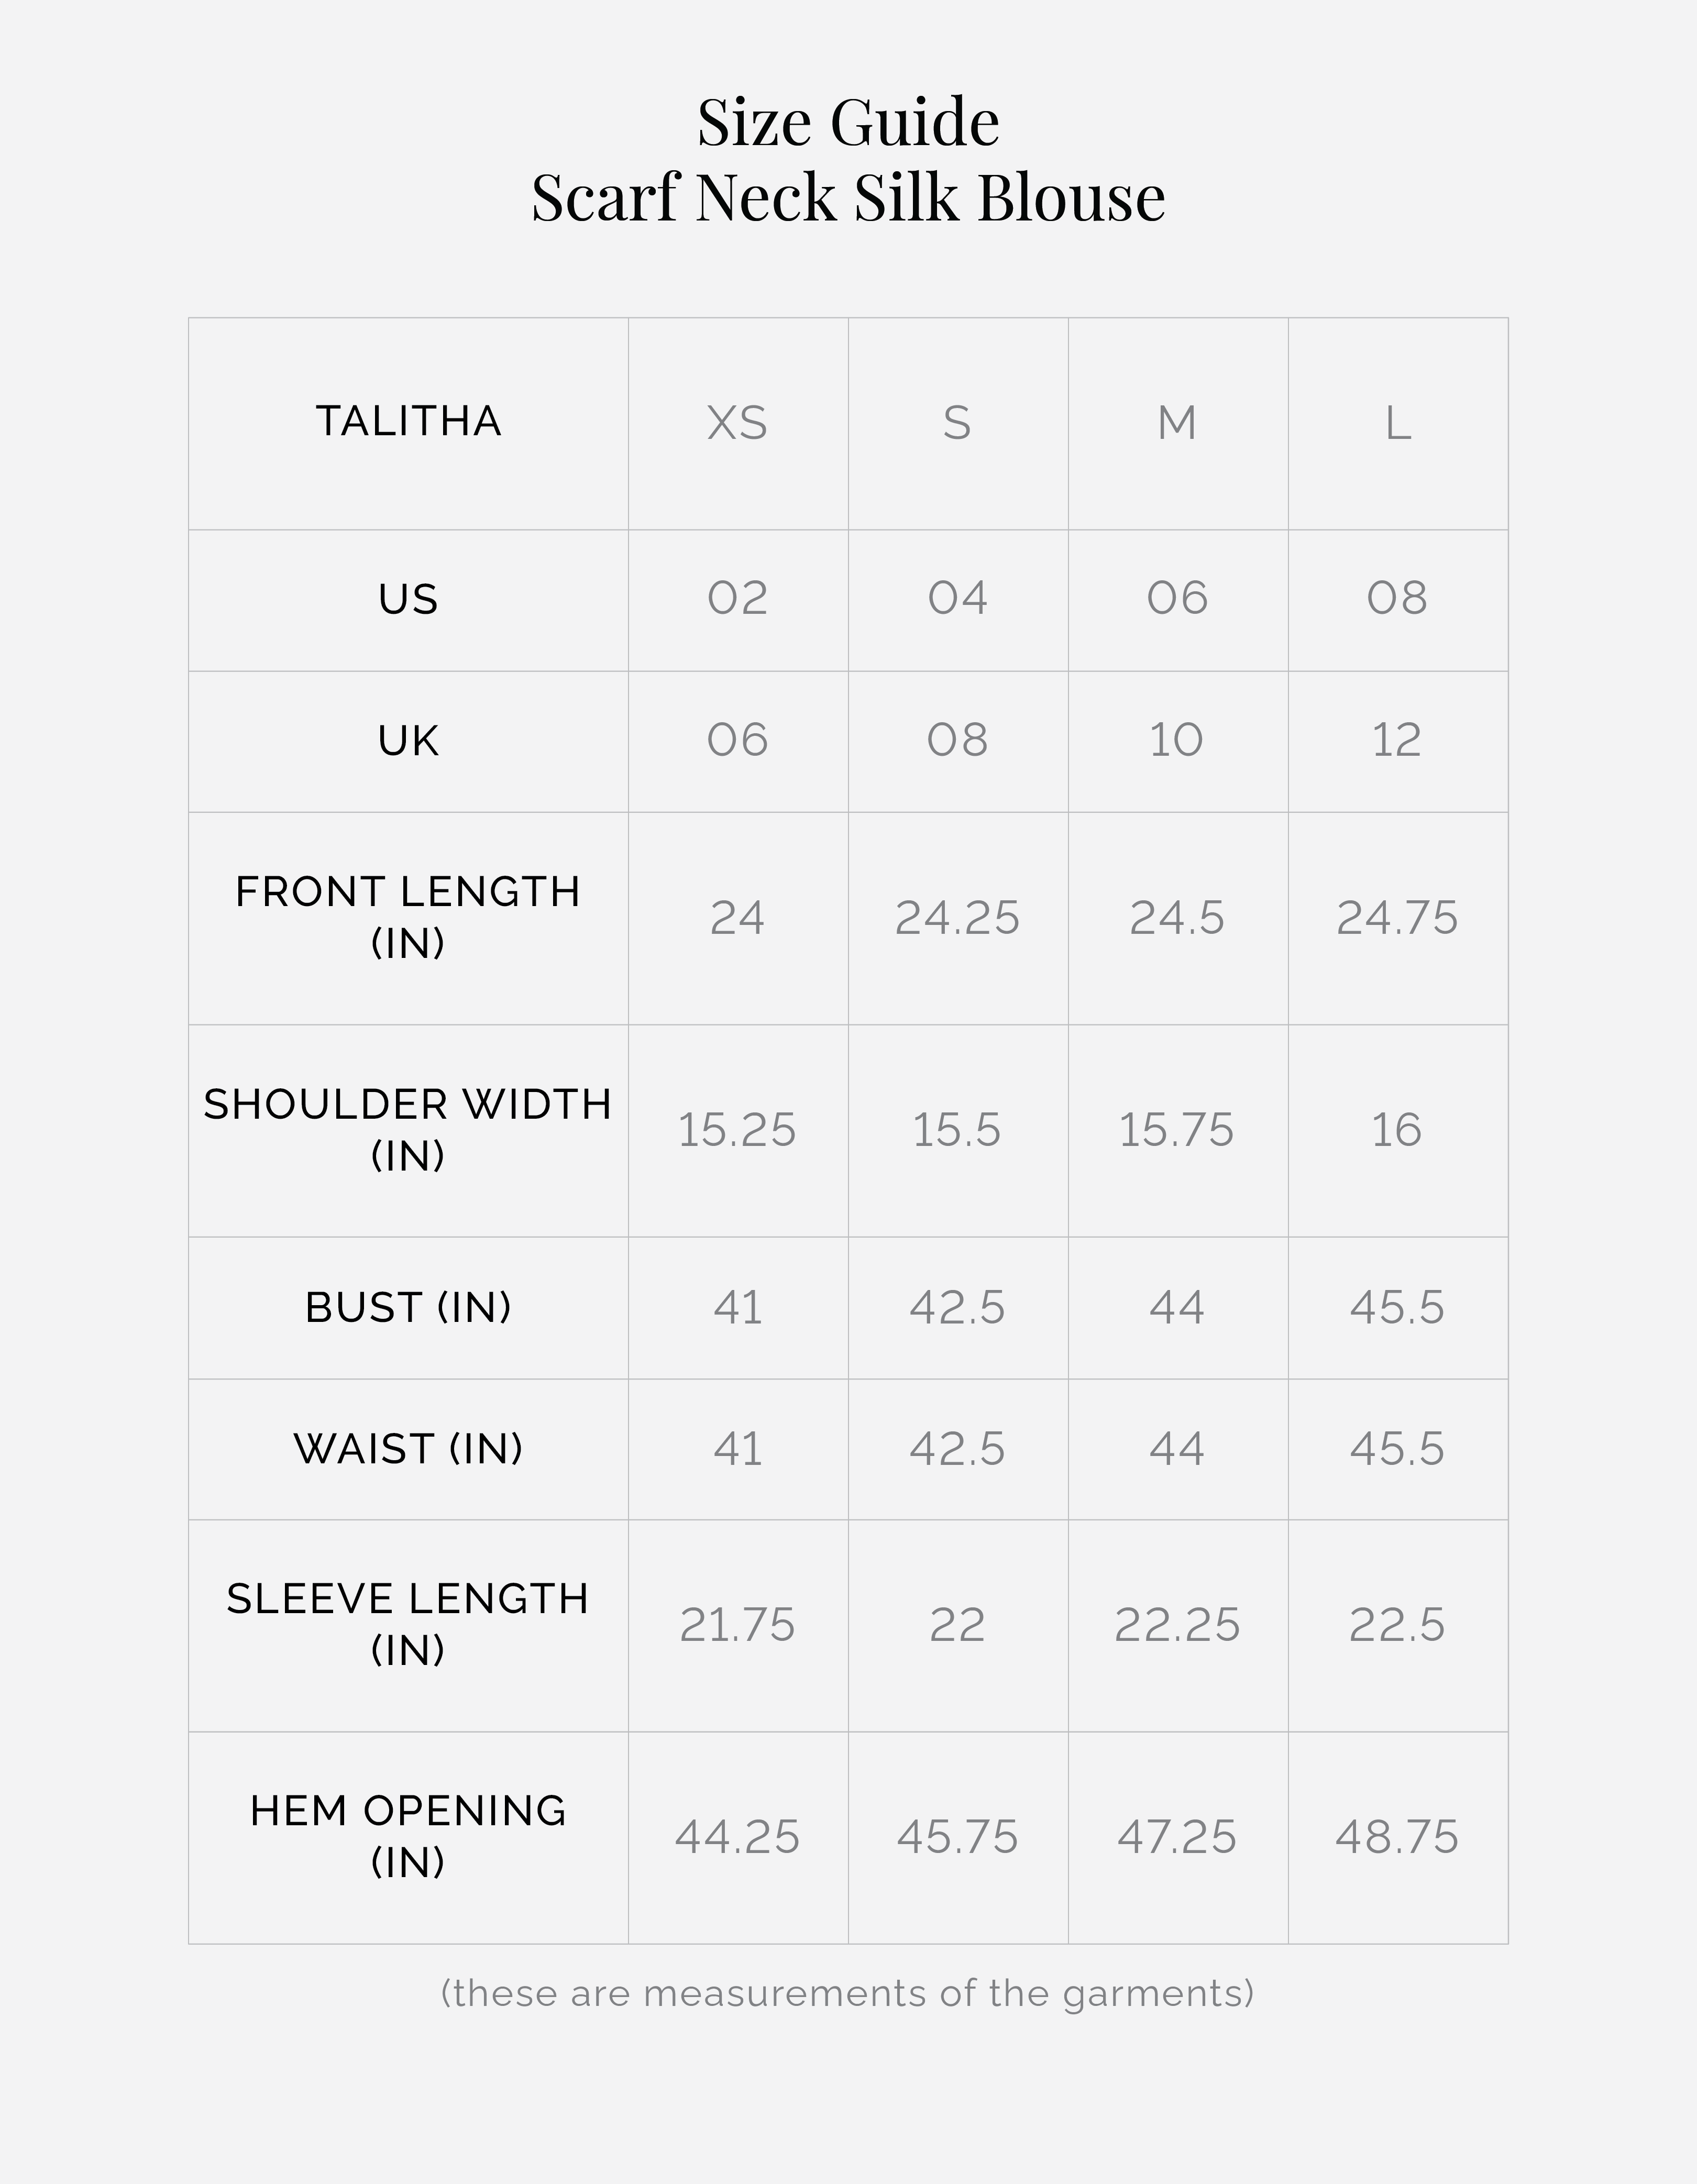Click the Scarf Neck Silk Blouse heading

pos(848,197)
